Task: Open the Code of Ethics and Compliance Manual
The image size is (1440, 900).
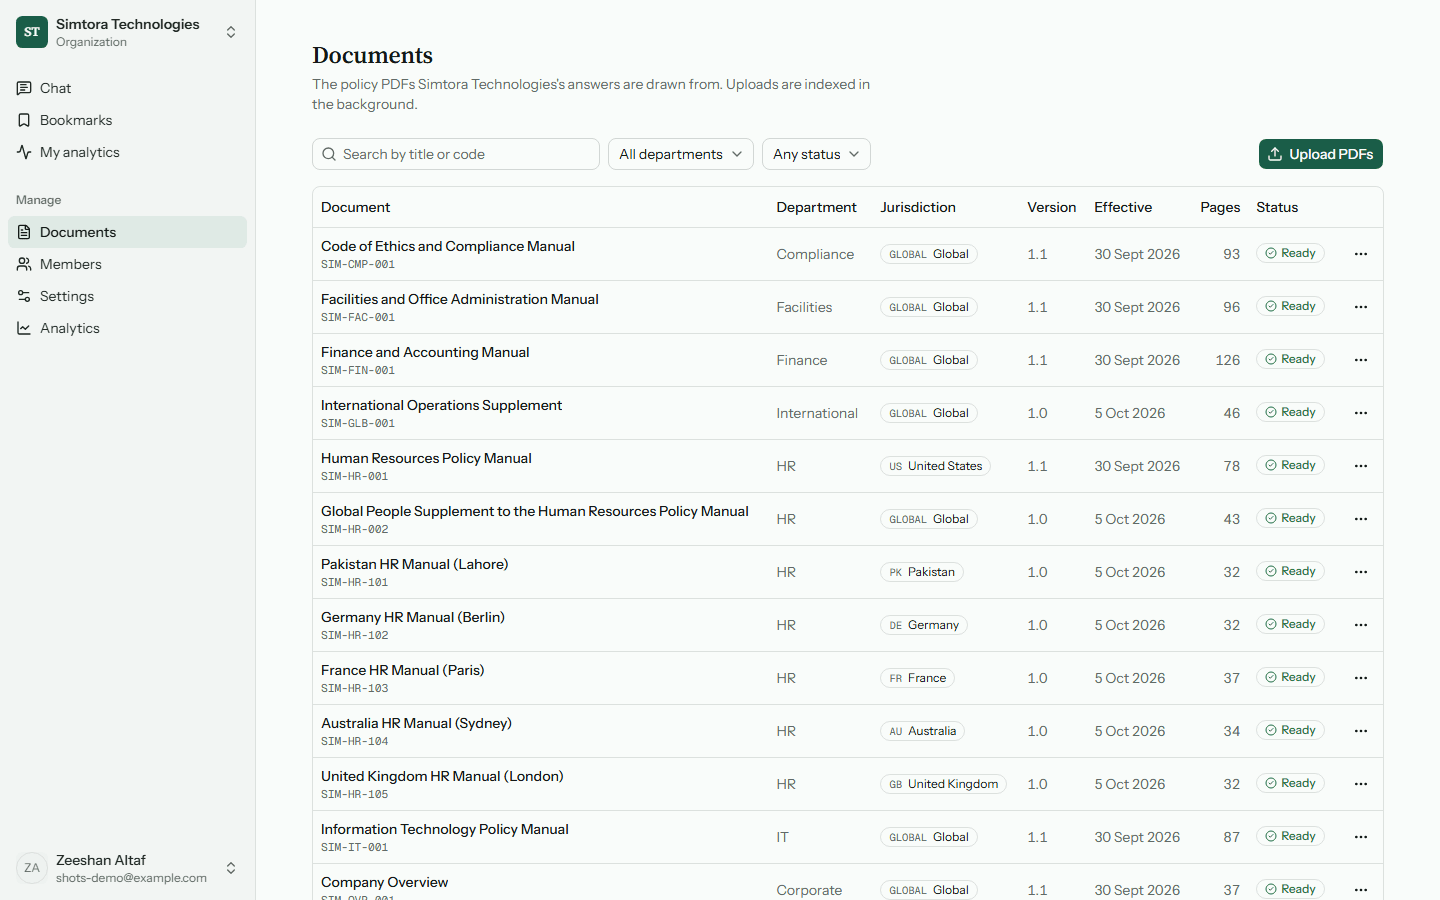Action: click(448, 246)
